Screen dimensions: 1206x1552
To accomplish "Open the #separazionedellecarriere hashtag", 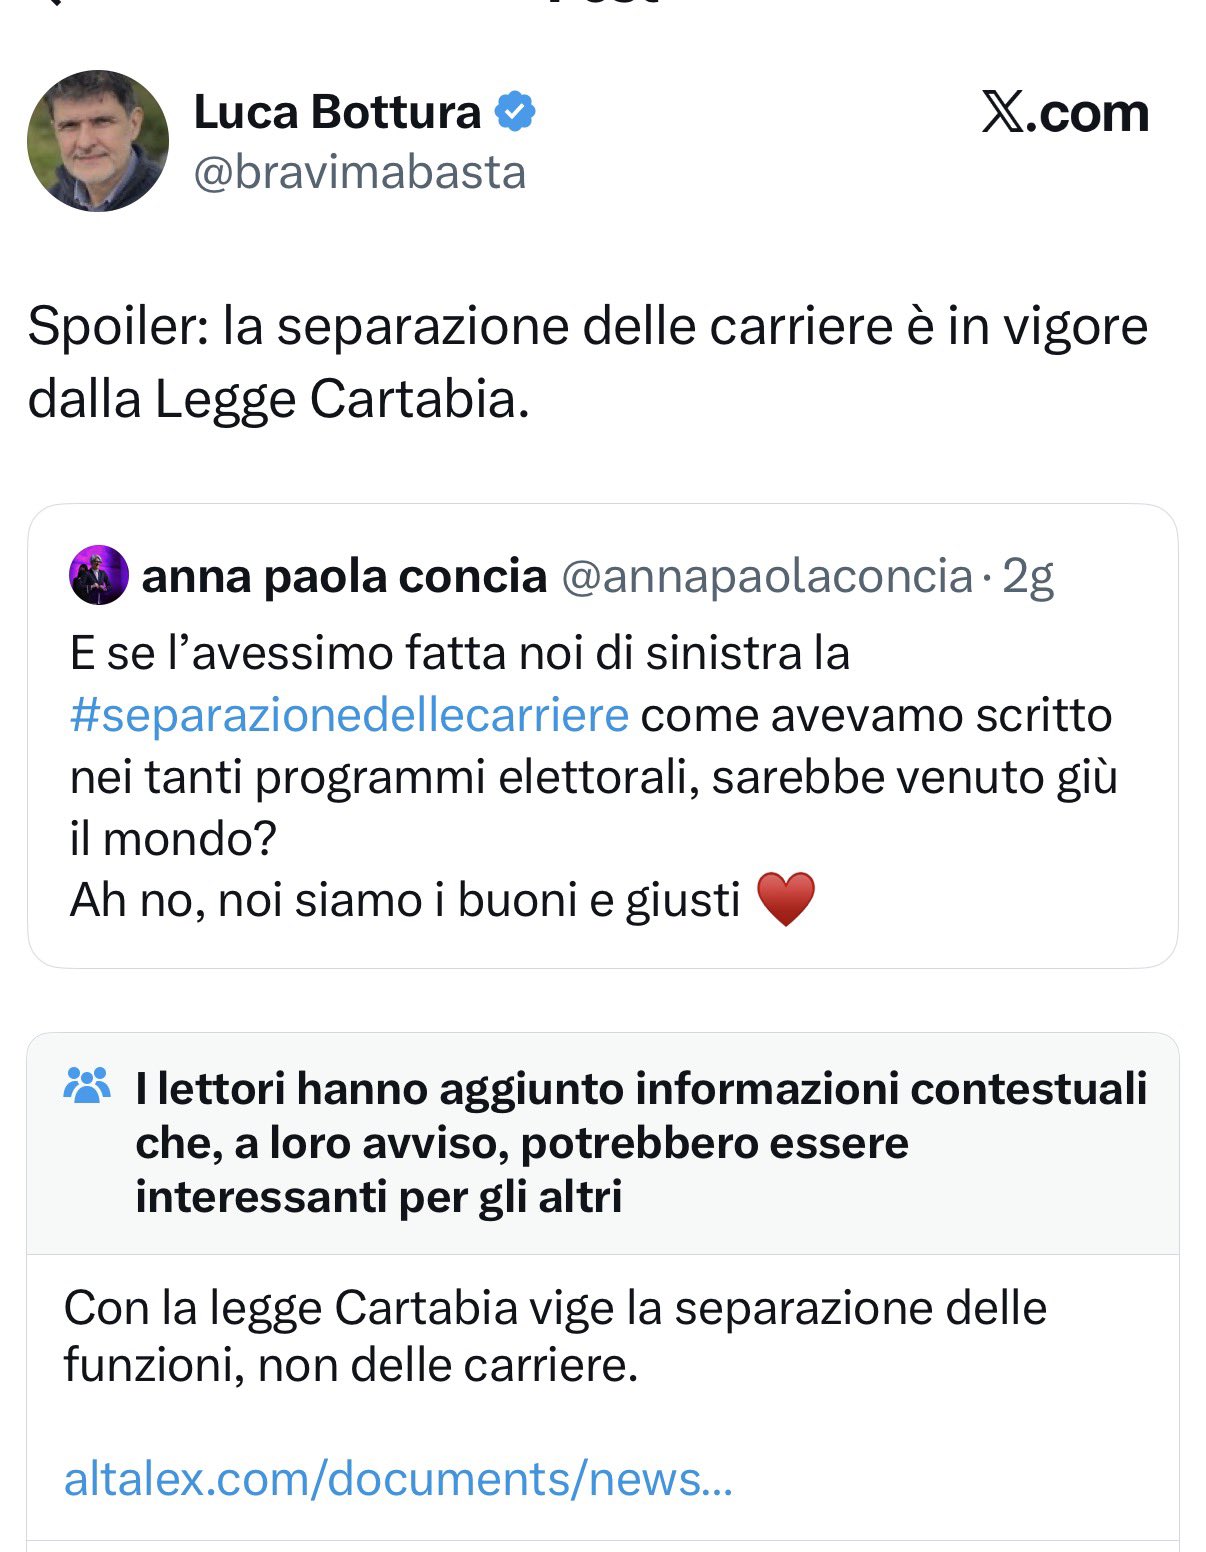I will click(349, 715).
